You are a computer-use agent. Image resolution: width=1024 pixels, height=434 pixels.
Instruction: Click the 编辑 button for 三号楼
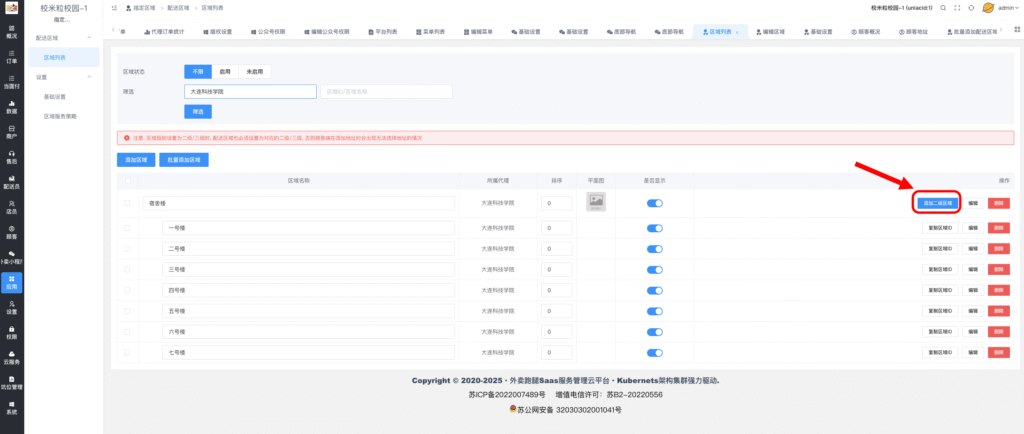pos(973,270)
